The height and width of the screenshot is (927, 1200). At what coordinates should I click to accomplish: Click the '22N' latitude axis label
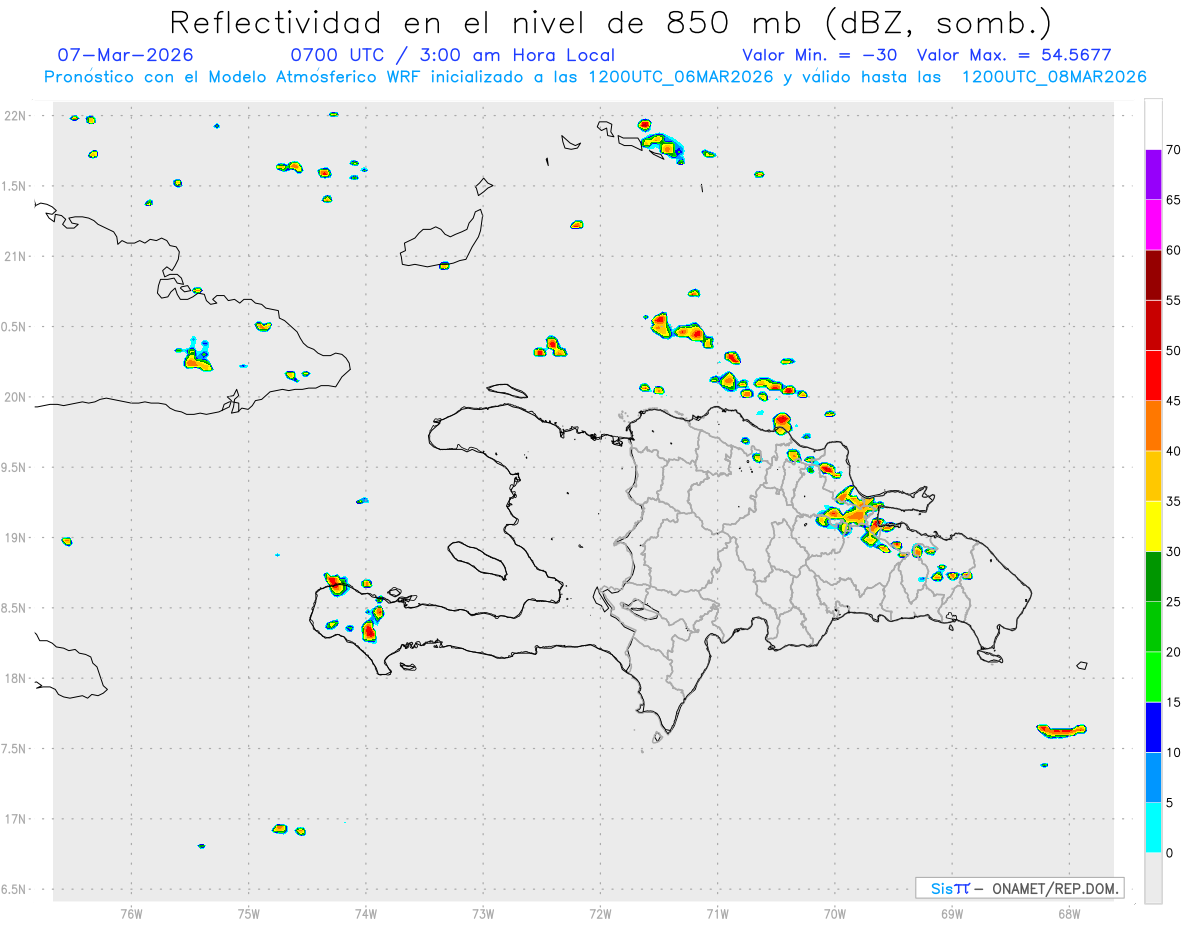[x=16, y=116]
